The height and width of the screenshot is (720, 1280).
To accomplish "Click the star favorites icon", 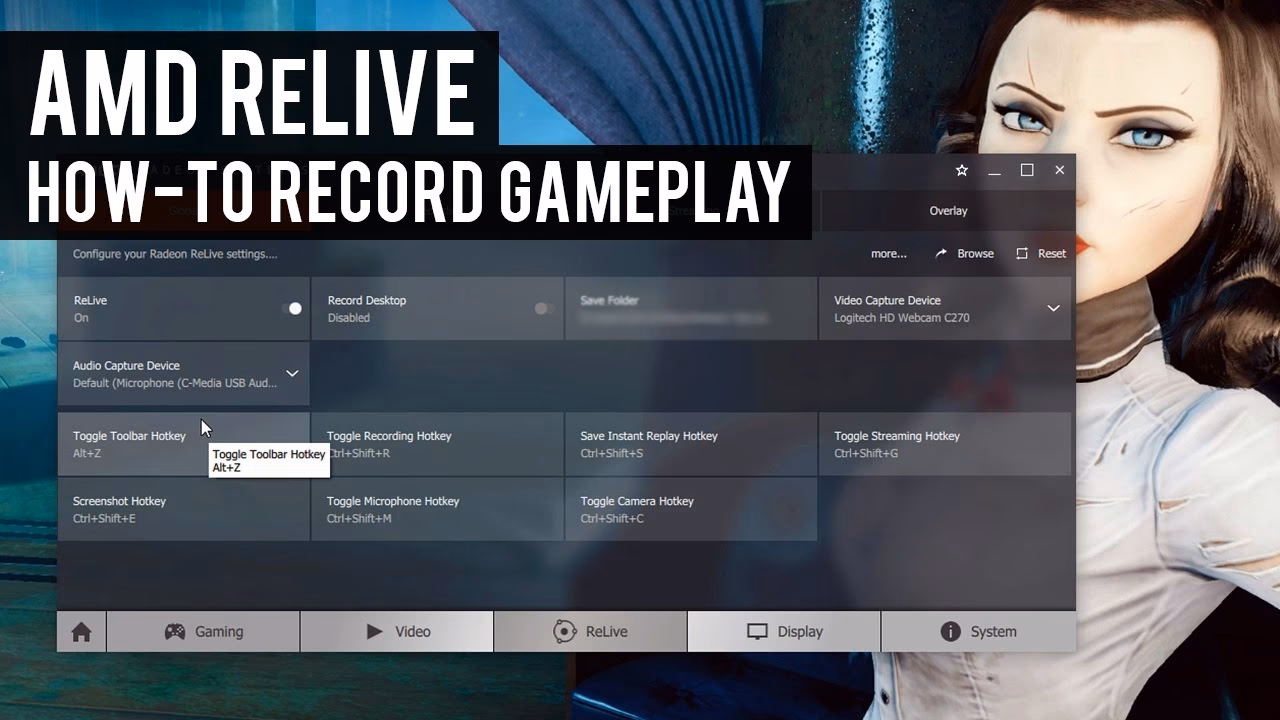I will [x=962, y=171].
